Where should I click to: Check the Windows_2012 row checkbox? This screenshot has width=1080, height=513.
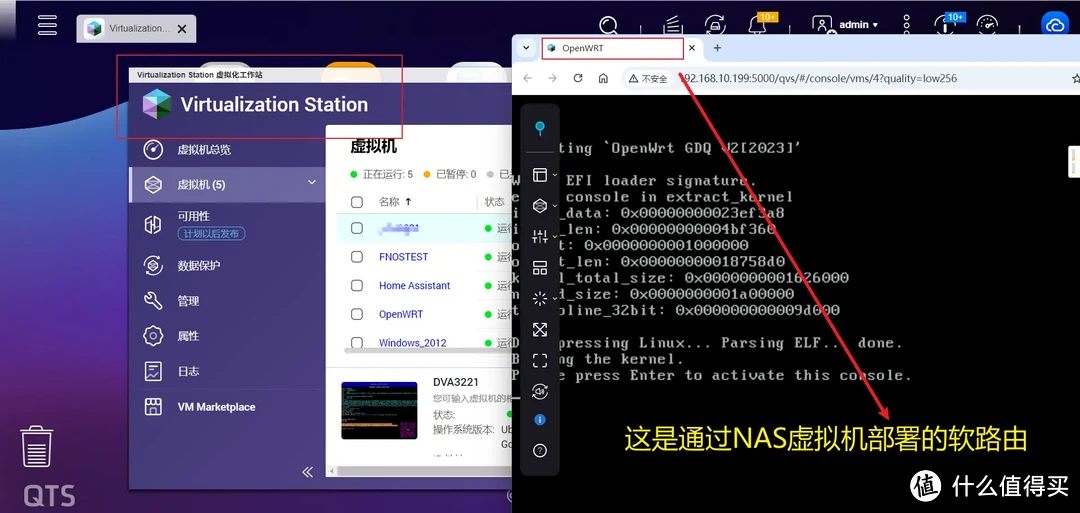(x=357, y=342)
